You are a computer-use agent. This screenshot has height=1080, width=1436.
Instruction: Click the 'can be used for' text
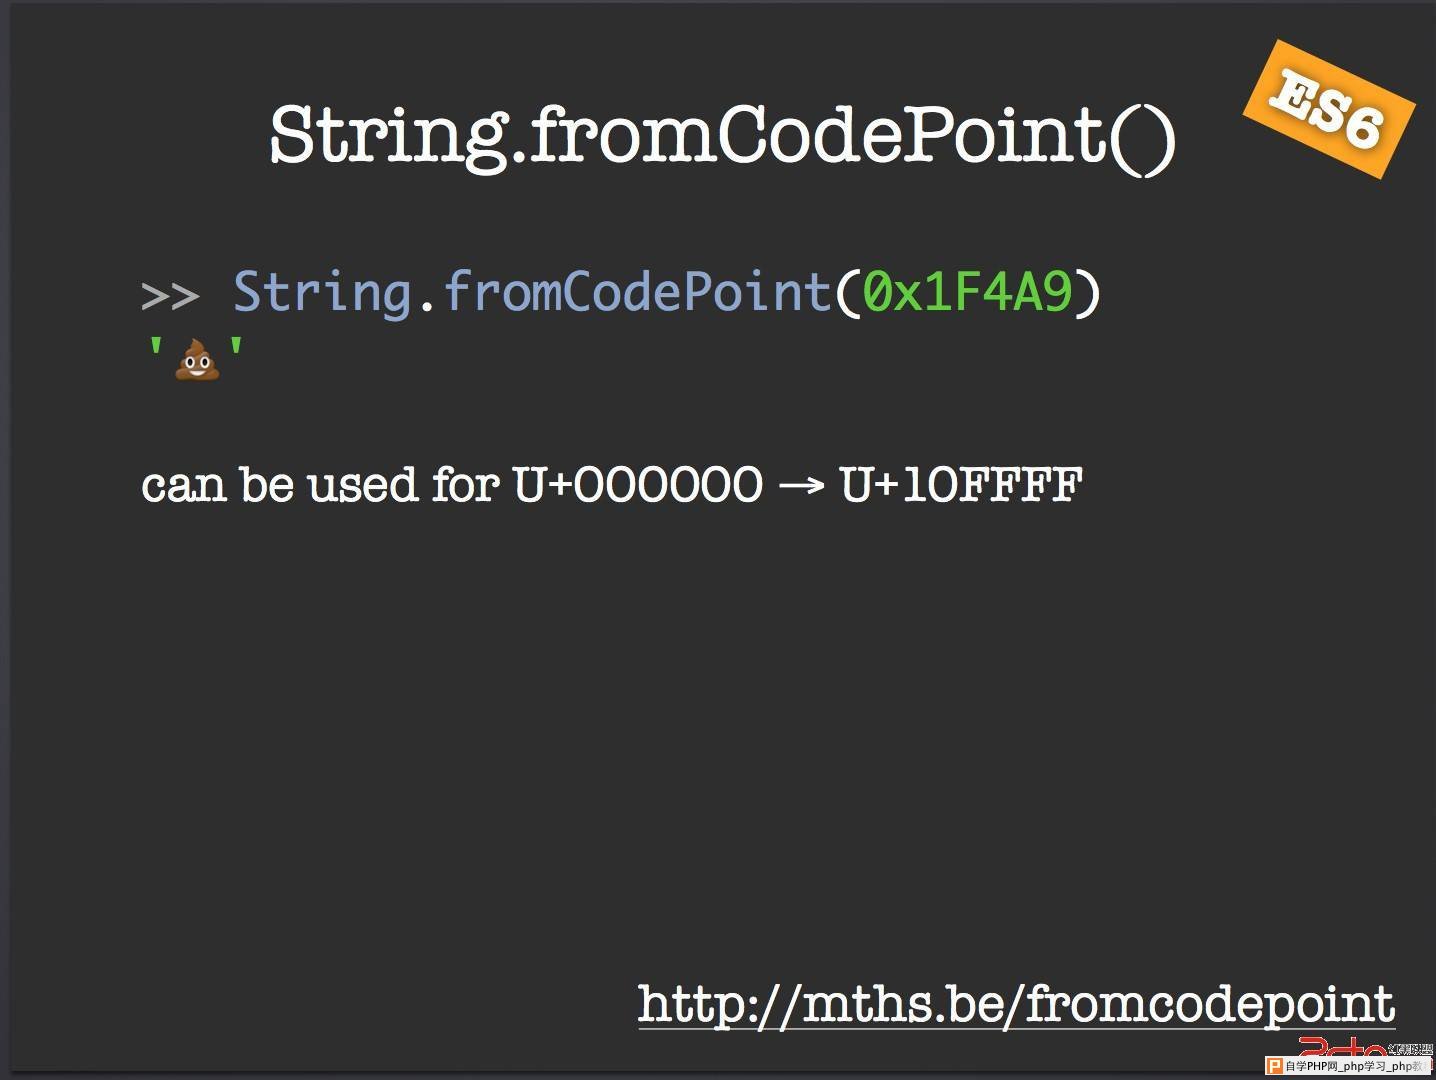320,485
